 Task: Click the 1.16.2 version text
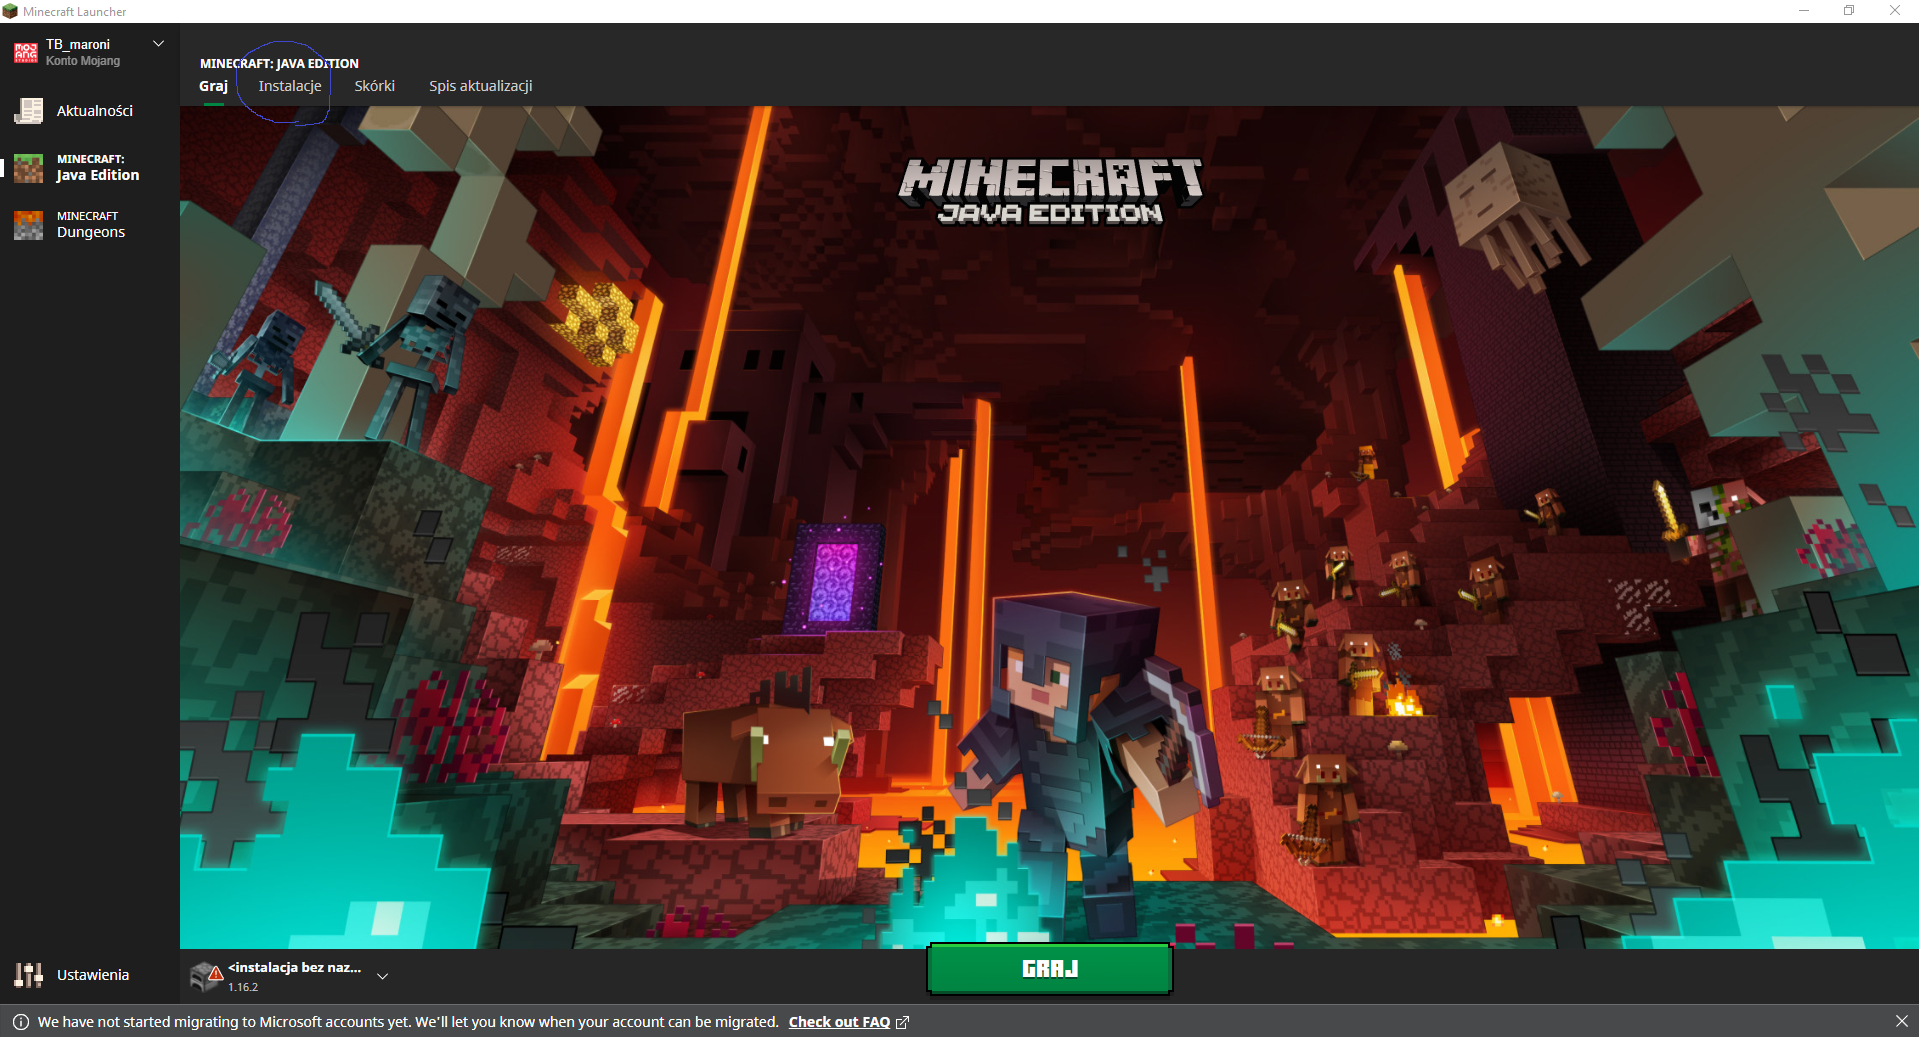point(243,987)
